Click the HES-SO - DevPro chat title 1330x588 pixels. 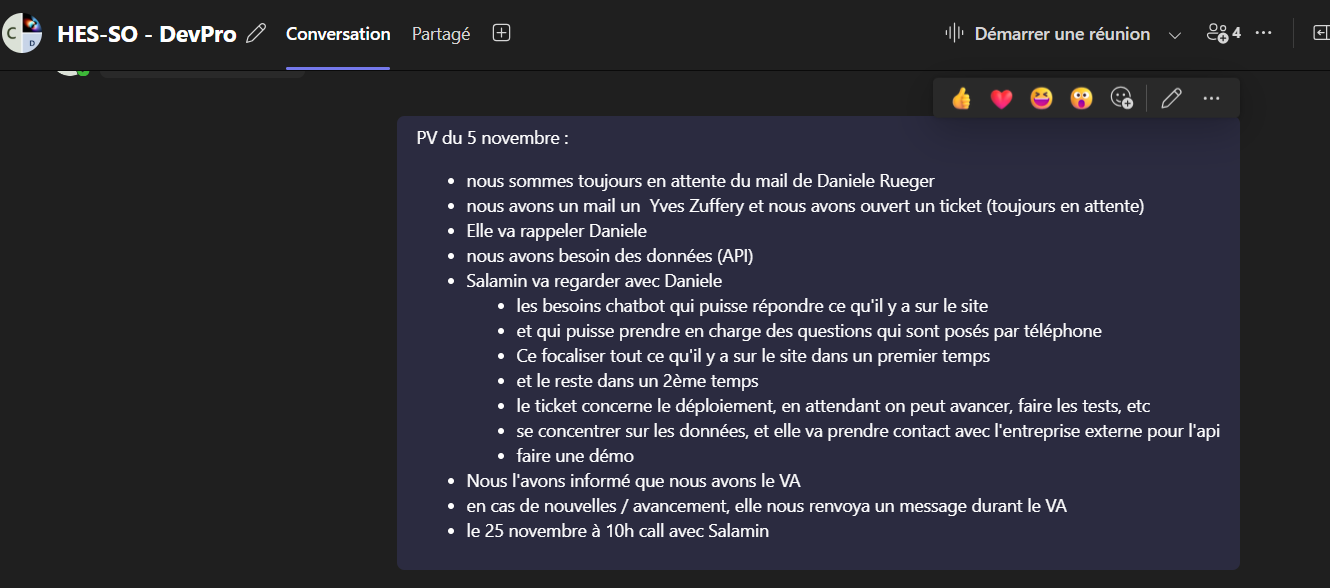[147, 34]
